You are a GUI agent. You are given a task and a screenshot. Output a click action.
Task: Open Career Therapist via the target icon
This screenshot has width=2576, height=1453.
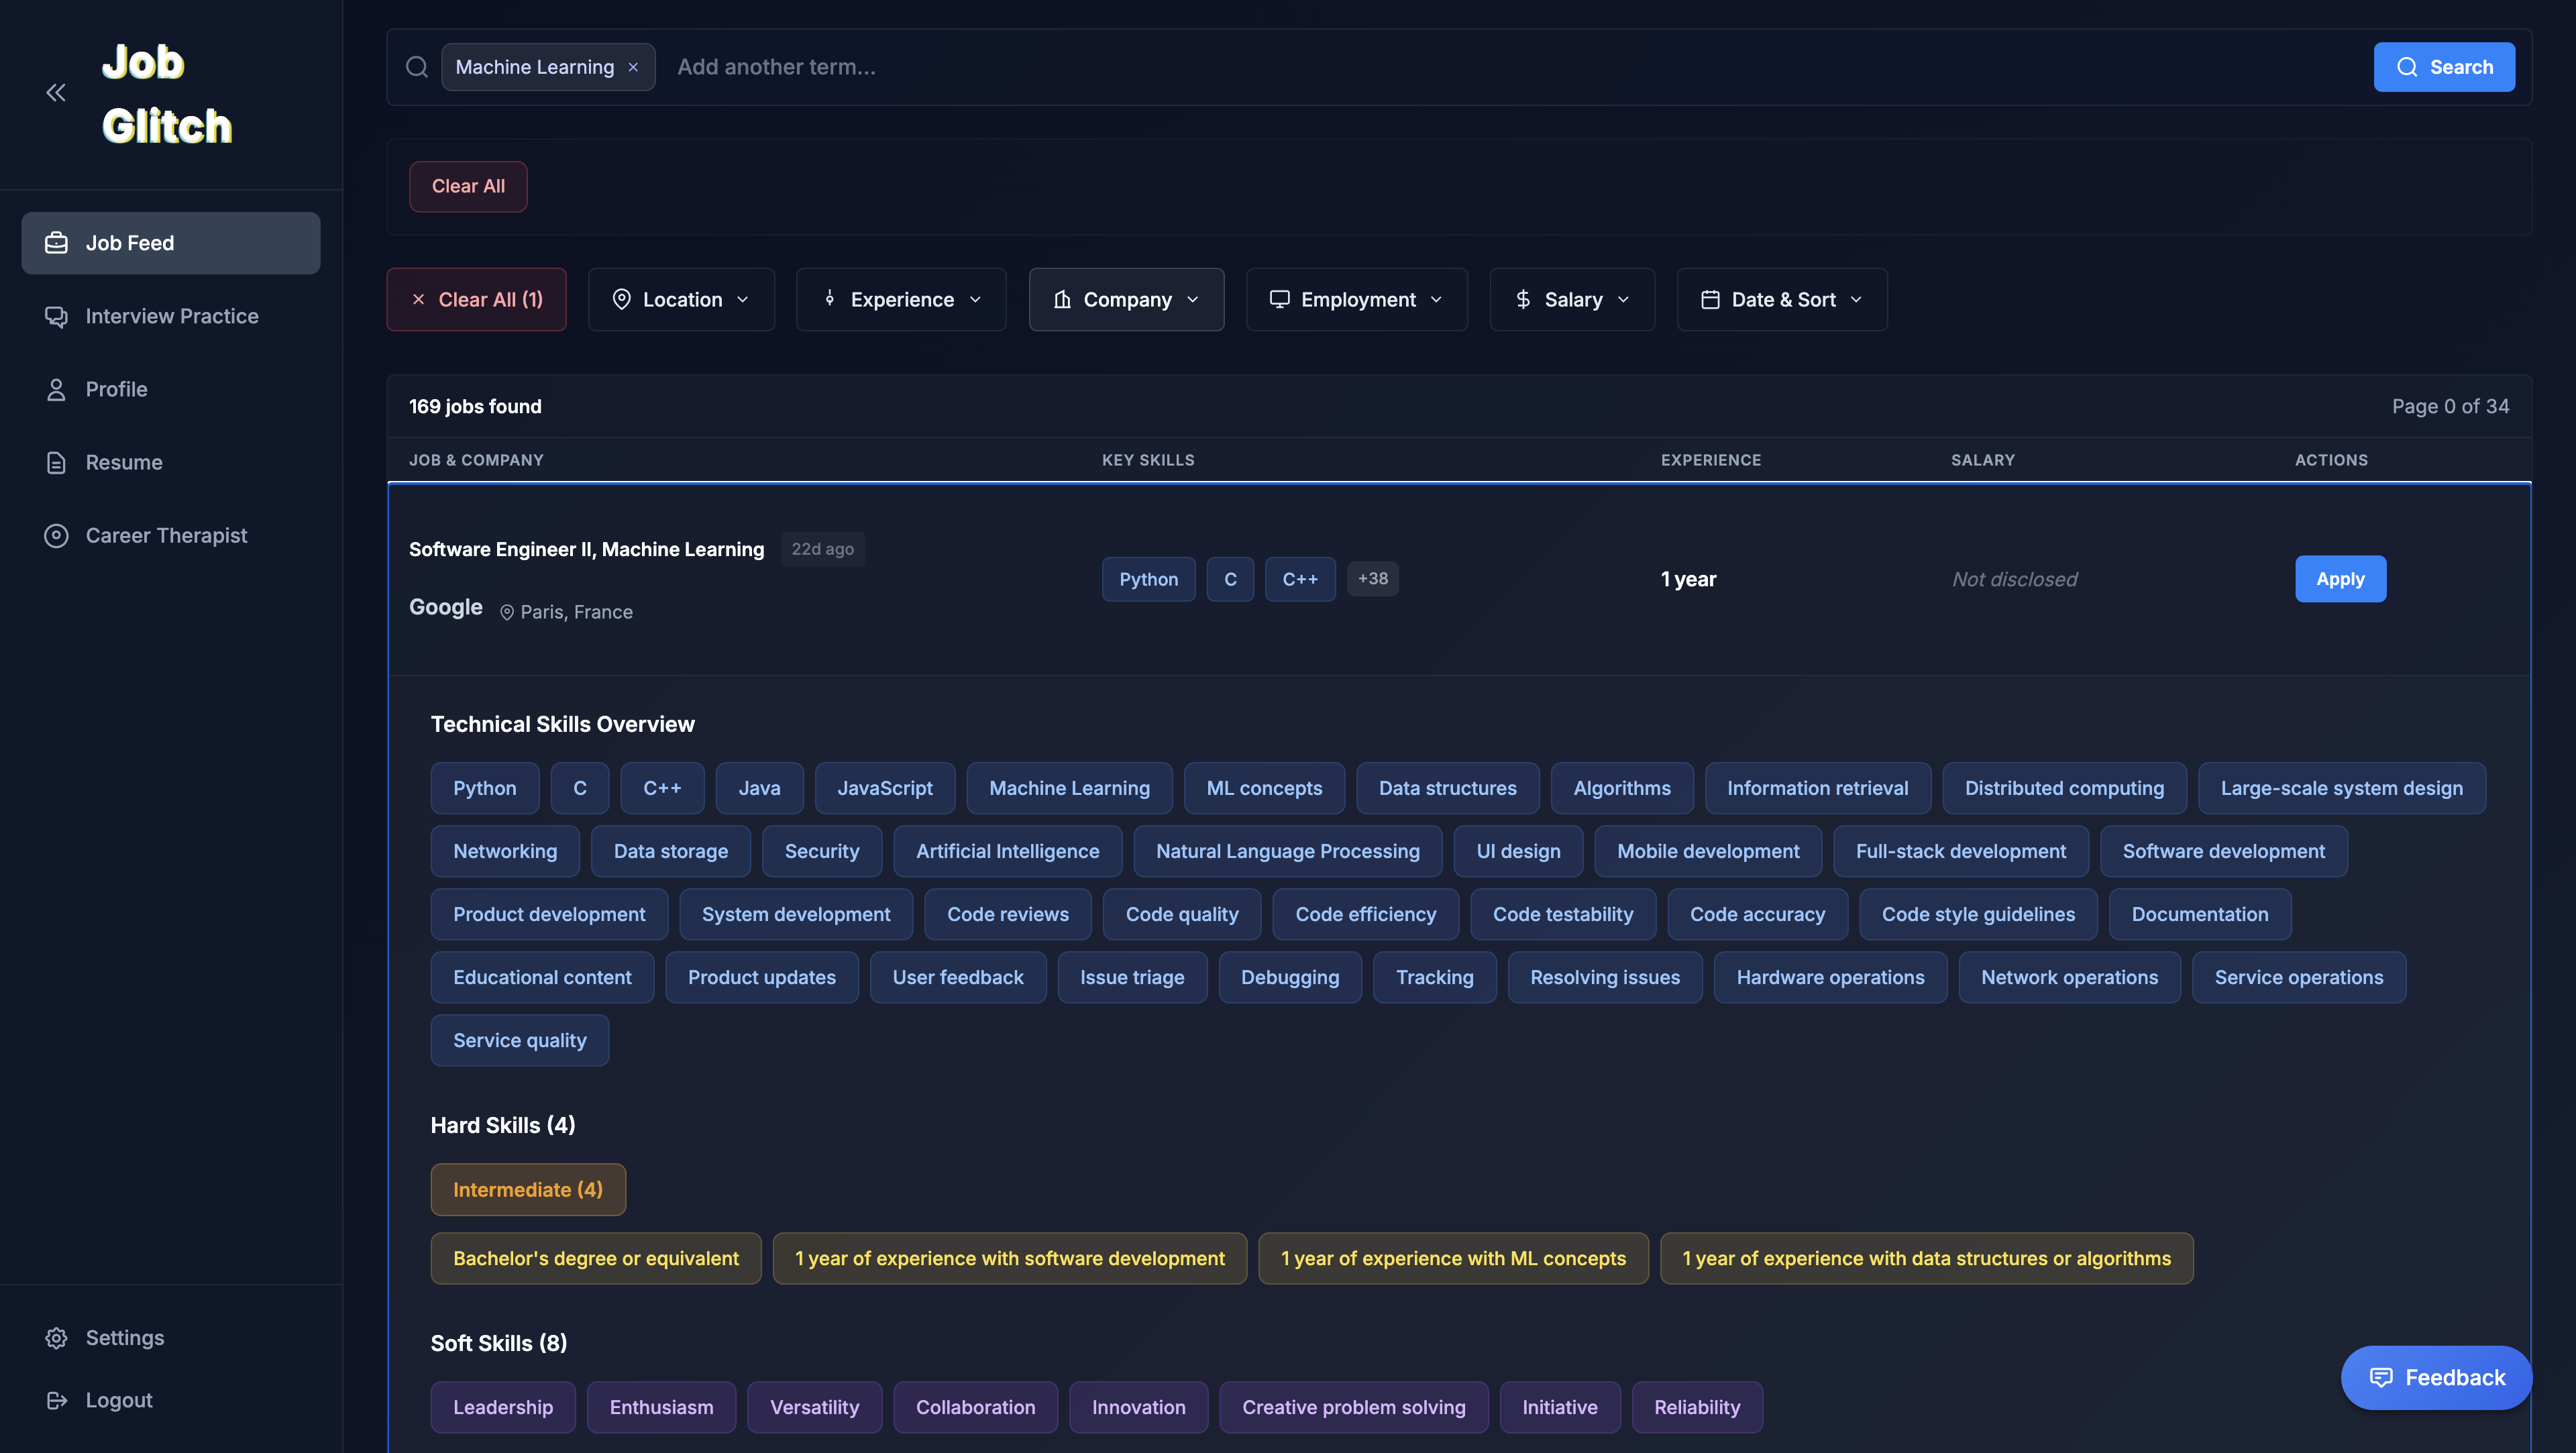coord(56,535)
